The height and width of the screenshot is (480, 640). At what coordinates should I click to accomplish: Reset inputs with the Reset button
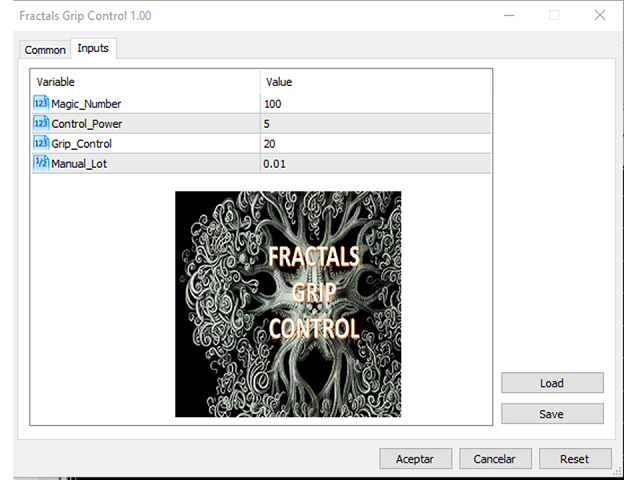pyautogui.click(x=574, y=459)
